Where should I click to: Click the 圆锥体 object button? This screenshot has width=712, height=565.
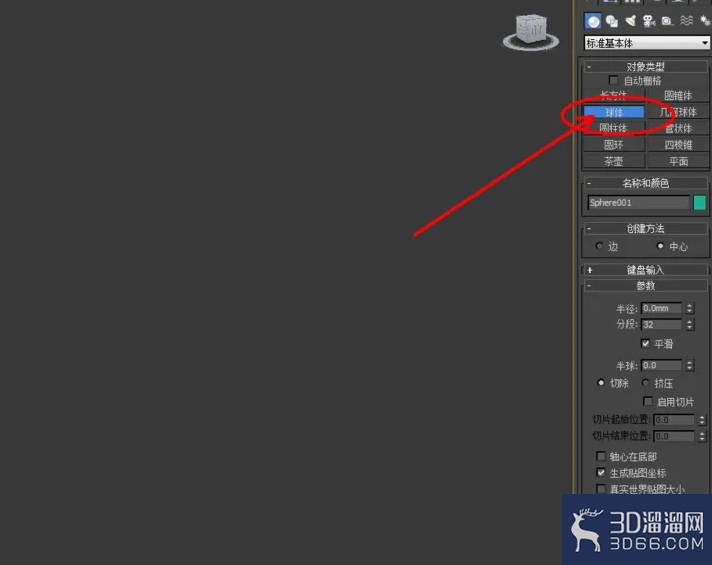coord(677,95)
